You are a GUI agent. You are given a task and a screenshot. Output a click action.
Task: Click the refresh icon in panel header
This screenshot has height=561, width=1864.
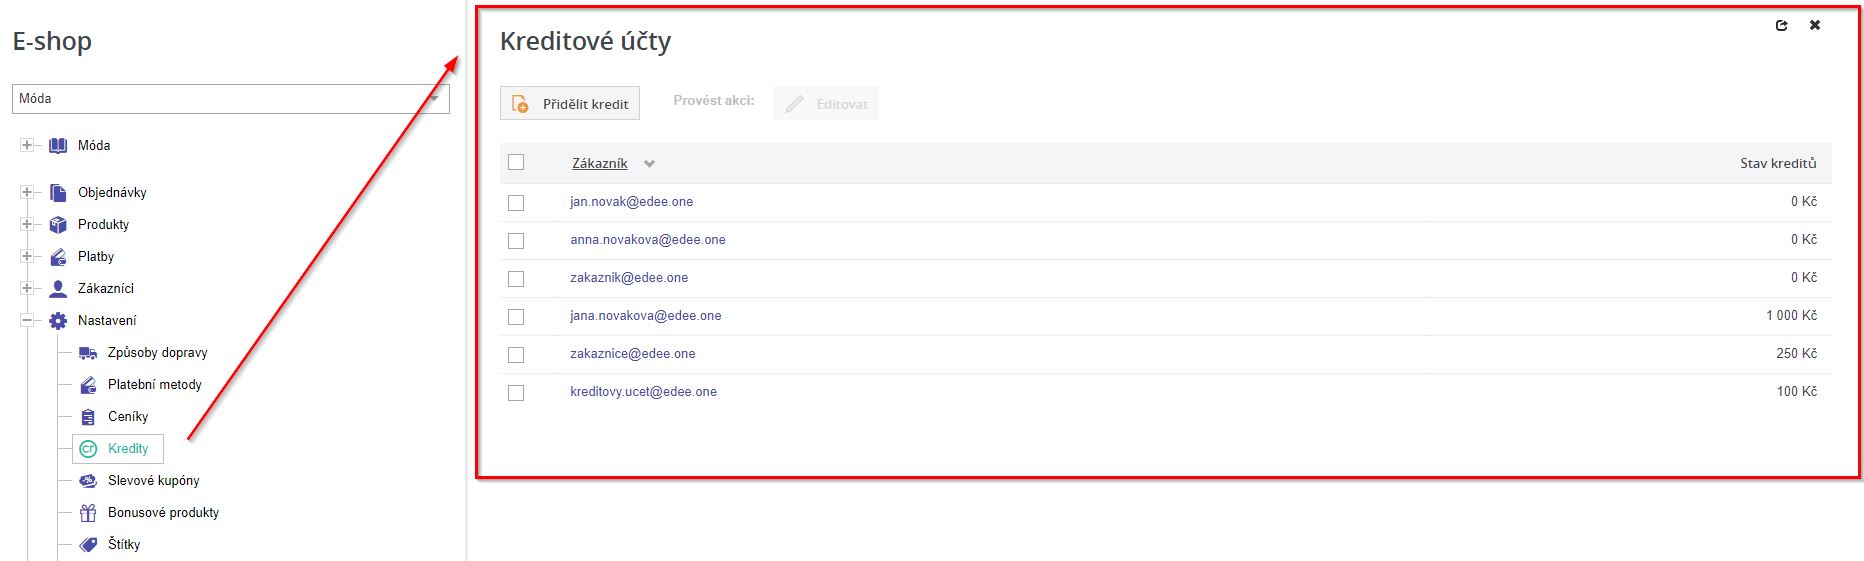click(1781, 26)
